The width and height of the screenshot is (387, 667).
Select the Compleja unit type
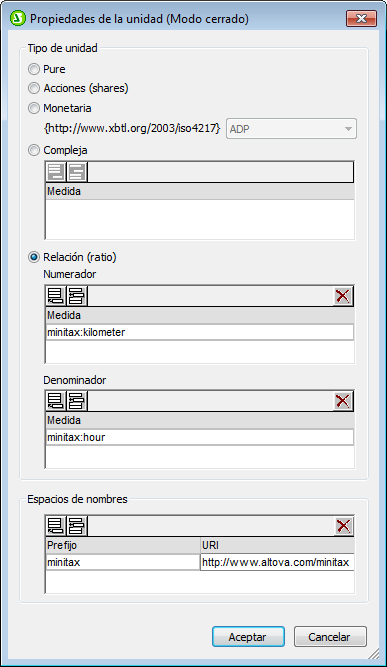pos(34,150)
